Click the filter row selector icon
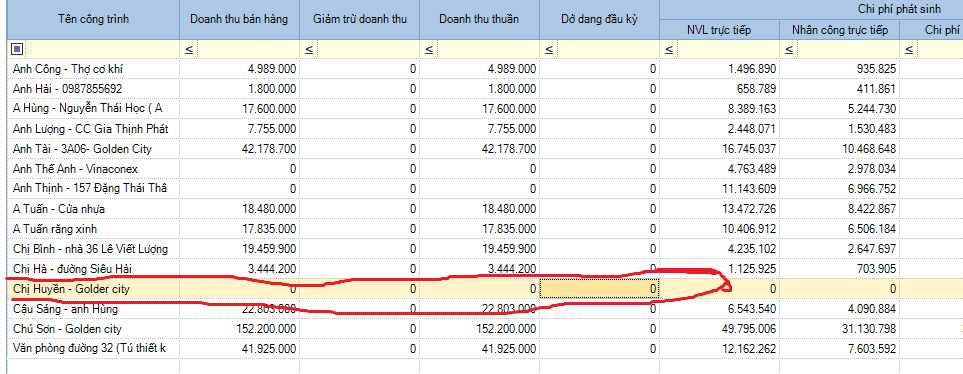Viewport: 963px width, 374px height. pyautogui.click(x=17, y=49)
